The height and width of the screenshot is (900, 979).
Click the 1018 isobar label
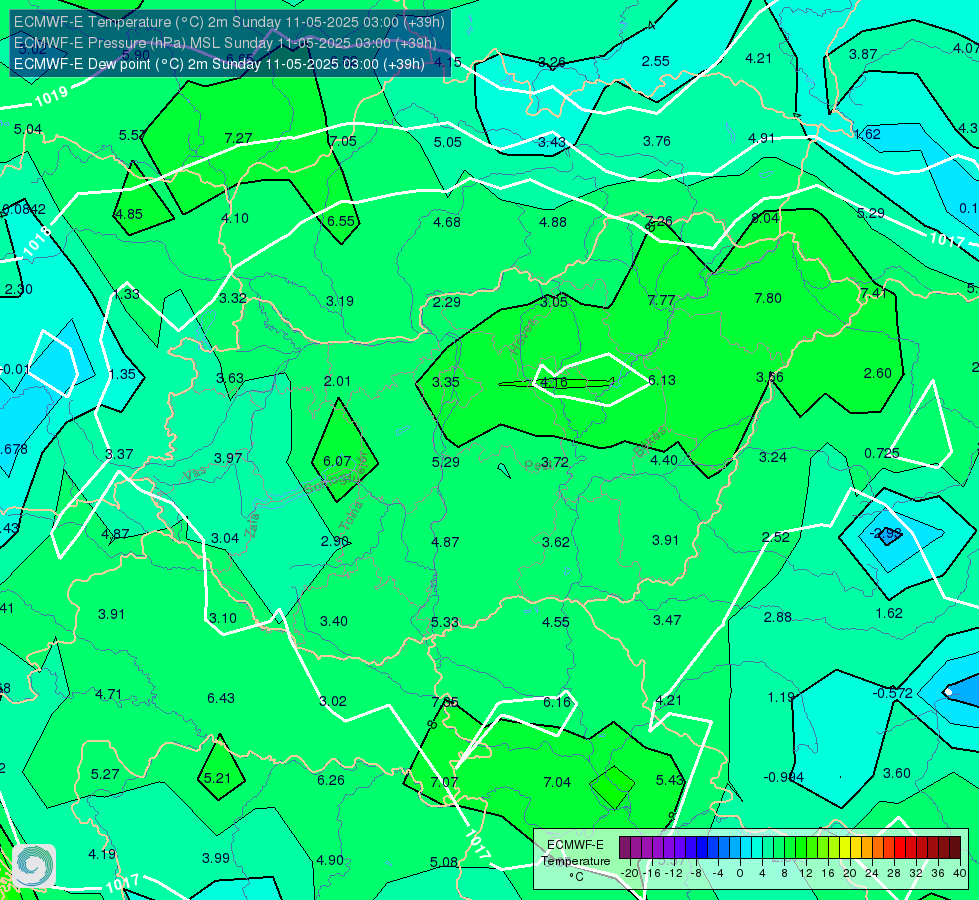pos(37,242)
